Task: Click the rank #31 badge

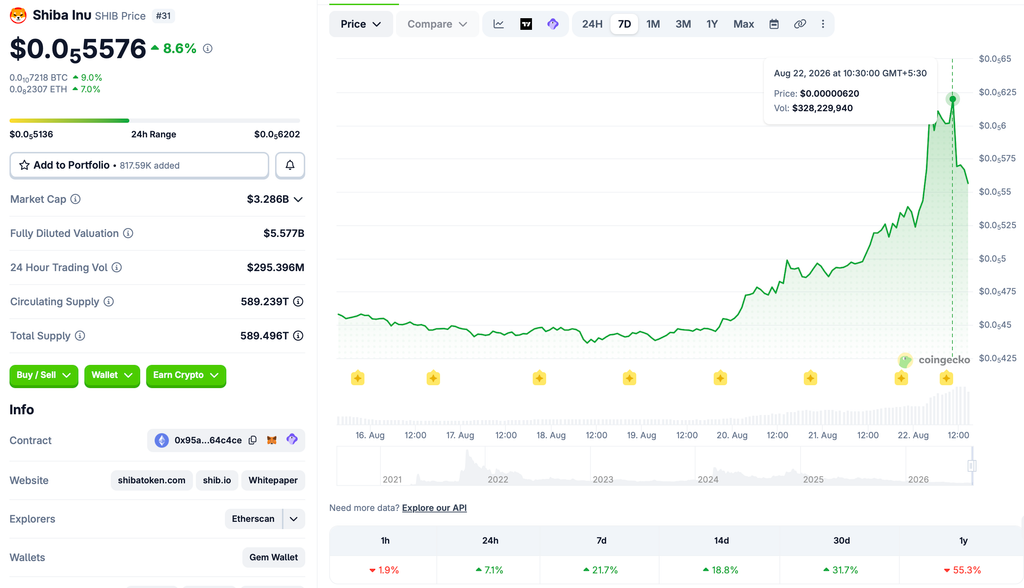Action: tap(163, 16)
